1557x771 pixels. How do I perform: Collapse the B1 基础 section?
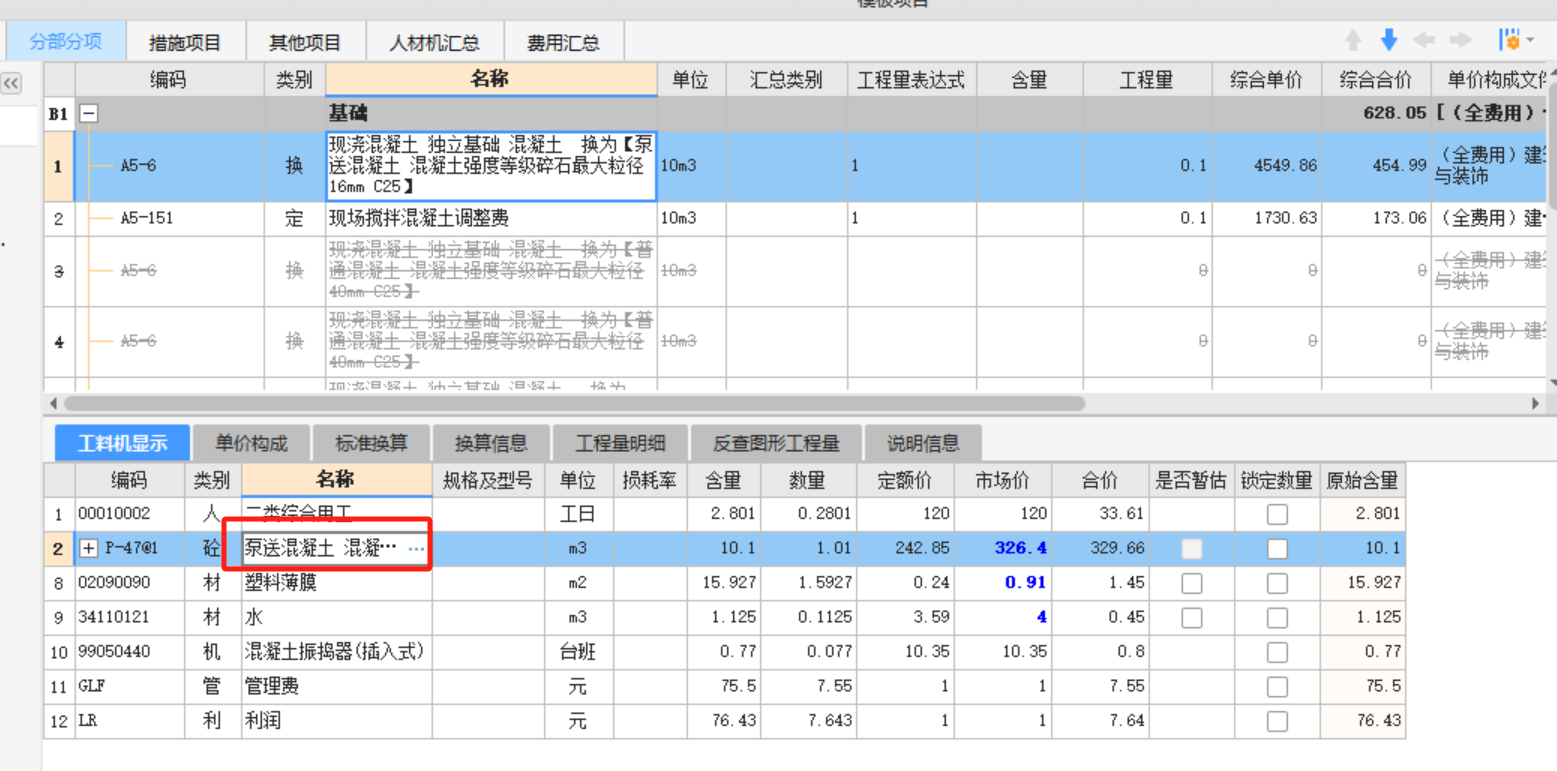[89, 114]
